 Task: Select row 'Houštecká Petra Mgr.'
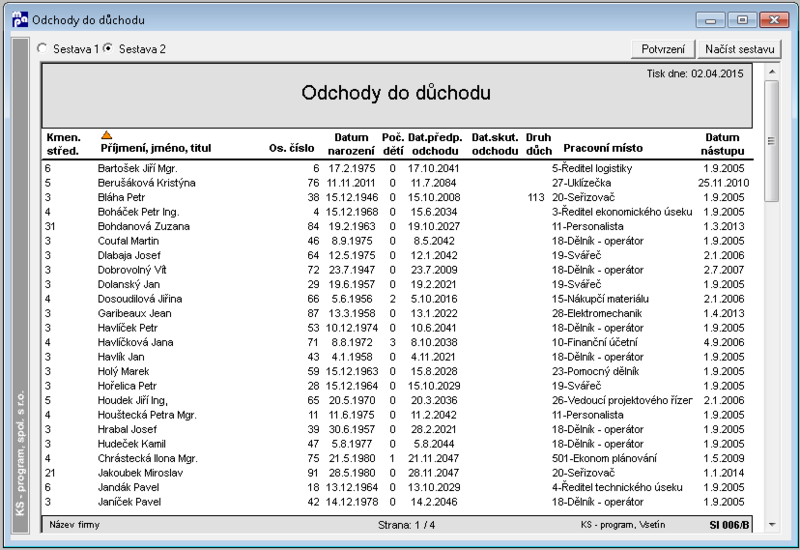tap(397, 415)
